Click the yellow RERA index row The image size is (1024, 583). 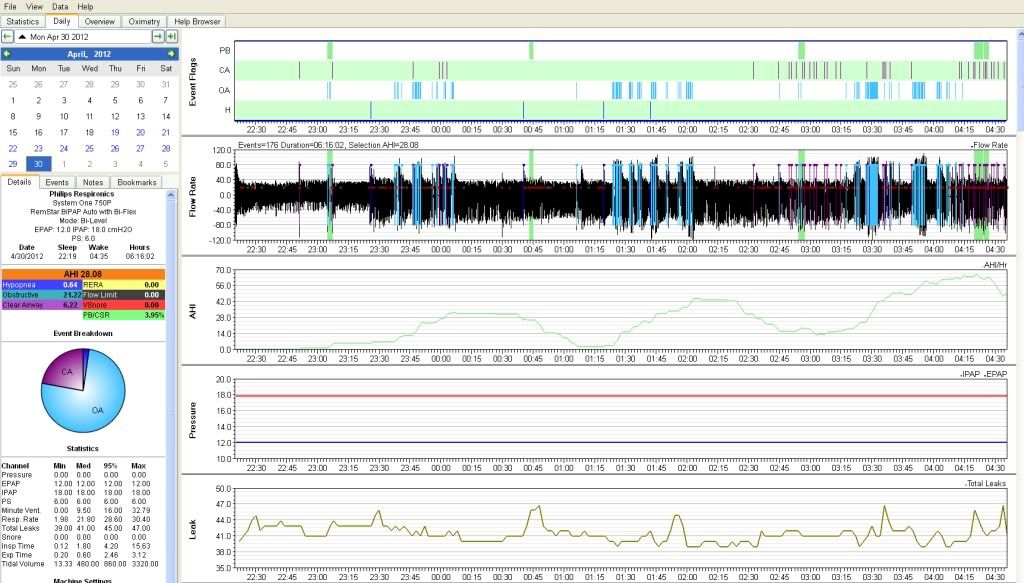(123, 285)
